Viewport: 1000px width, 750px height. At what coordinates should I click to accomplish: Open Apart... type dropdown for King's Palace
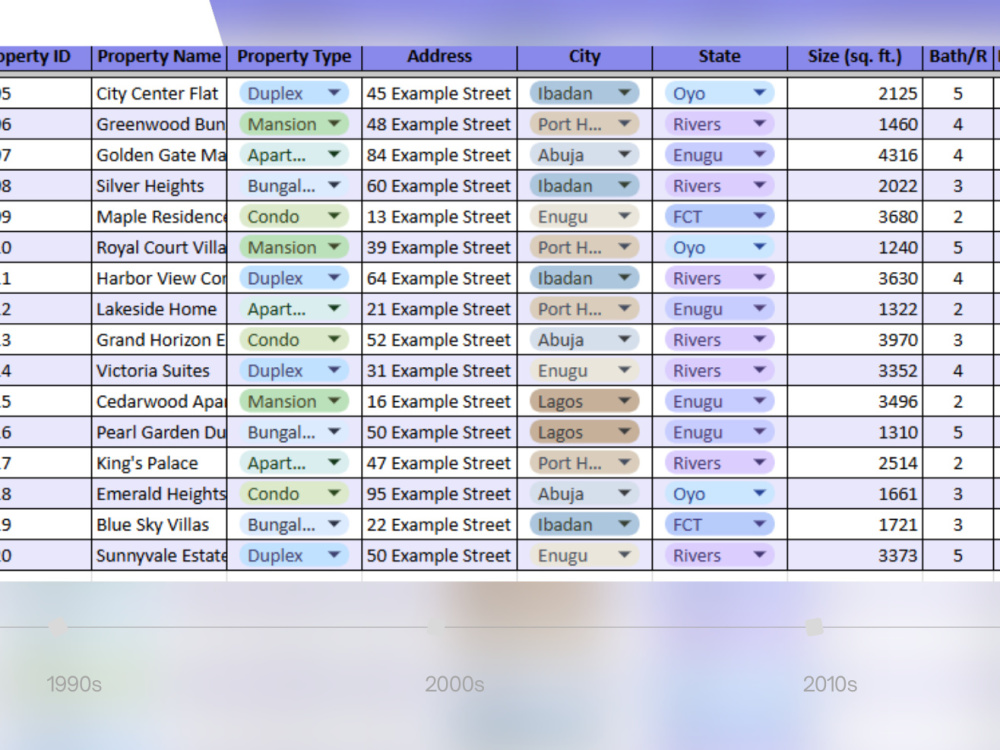(294, 464)
